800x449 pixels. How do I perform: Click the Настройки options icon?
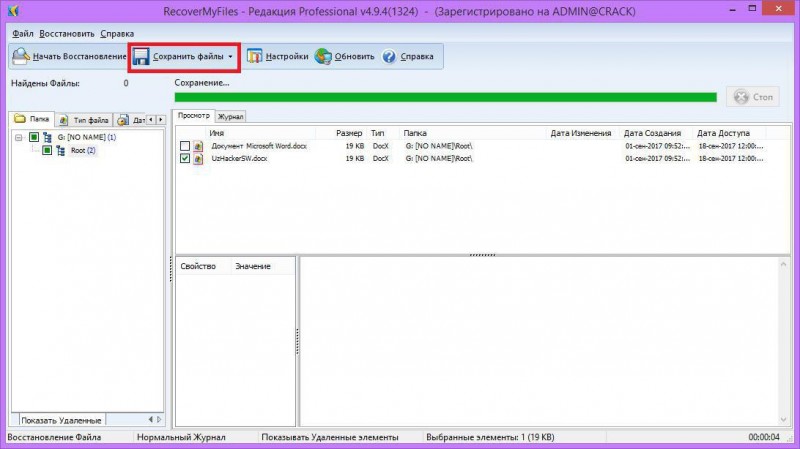pos(254,56)
